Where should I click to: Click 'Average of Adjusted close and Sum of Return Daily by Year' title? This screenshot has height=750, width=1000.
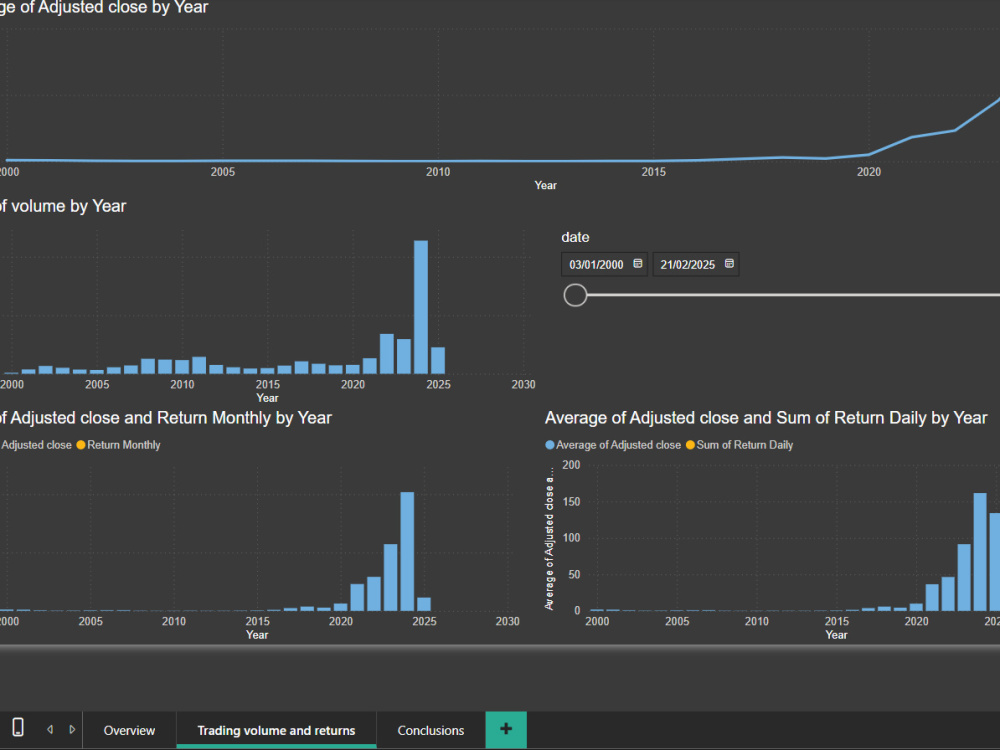click(x=766, y=418)
